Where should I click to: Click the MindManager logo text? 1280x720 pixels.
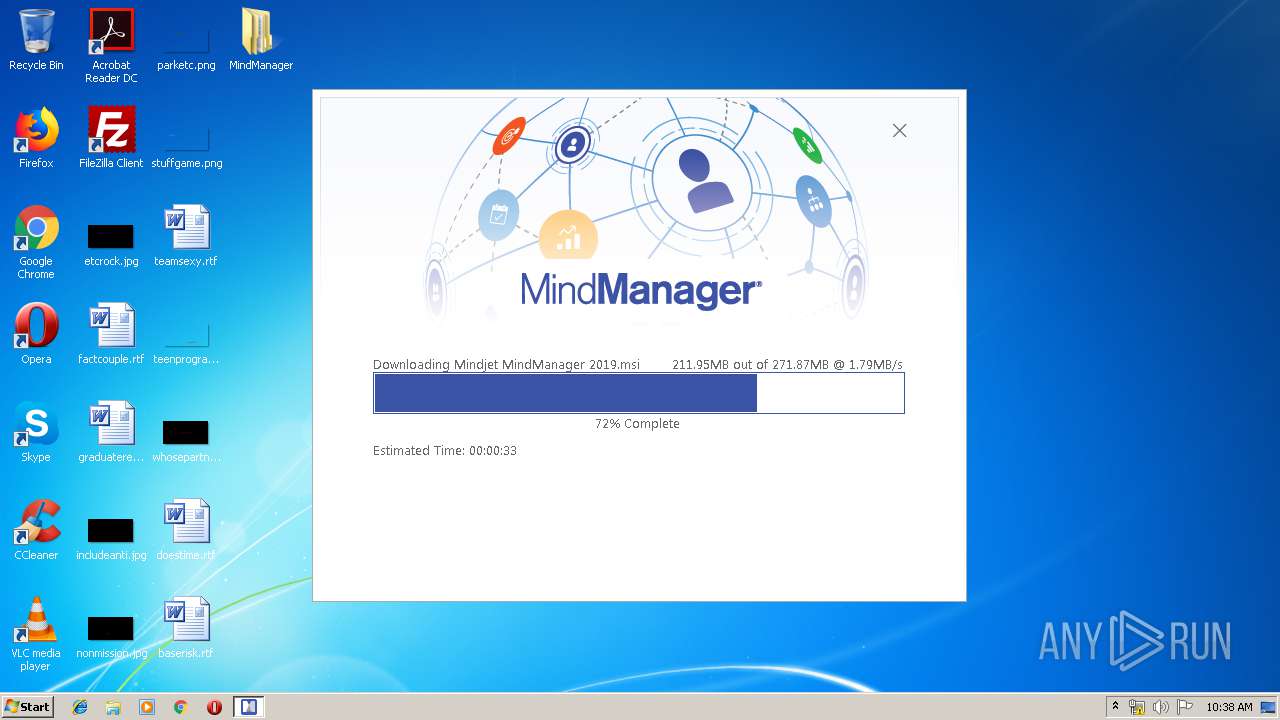pos(641,290)
